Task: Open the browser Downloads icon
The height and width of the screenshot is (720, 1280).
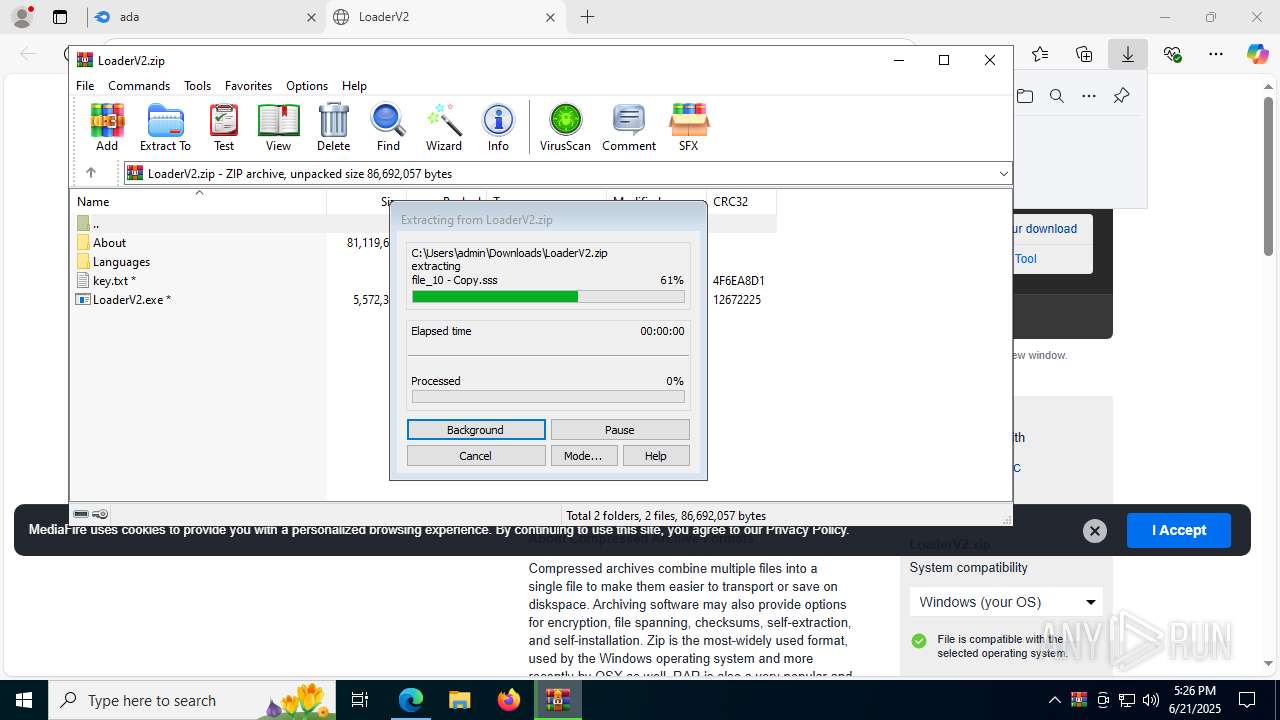Action: click(x=1127, y=54)
